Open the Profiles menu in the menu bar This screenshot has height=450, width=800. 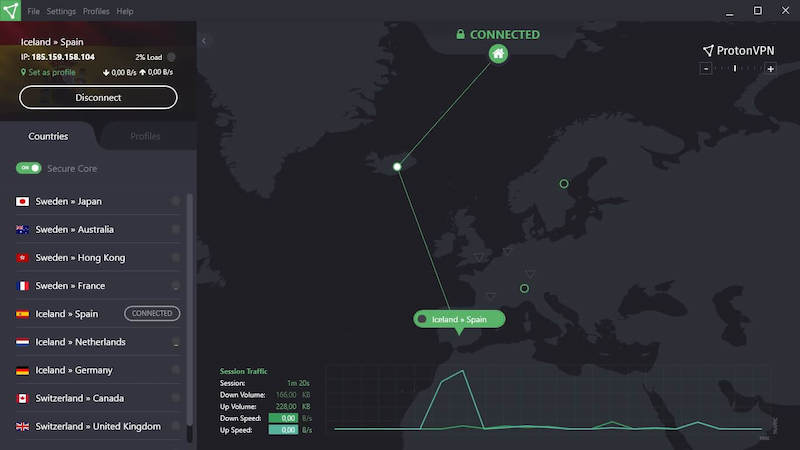pyautogui.click(x=96, y=11)
